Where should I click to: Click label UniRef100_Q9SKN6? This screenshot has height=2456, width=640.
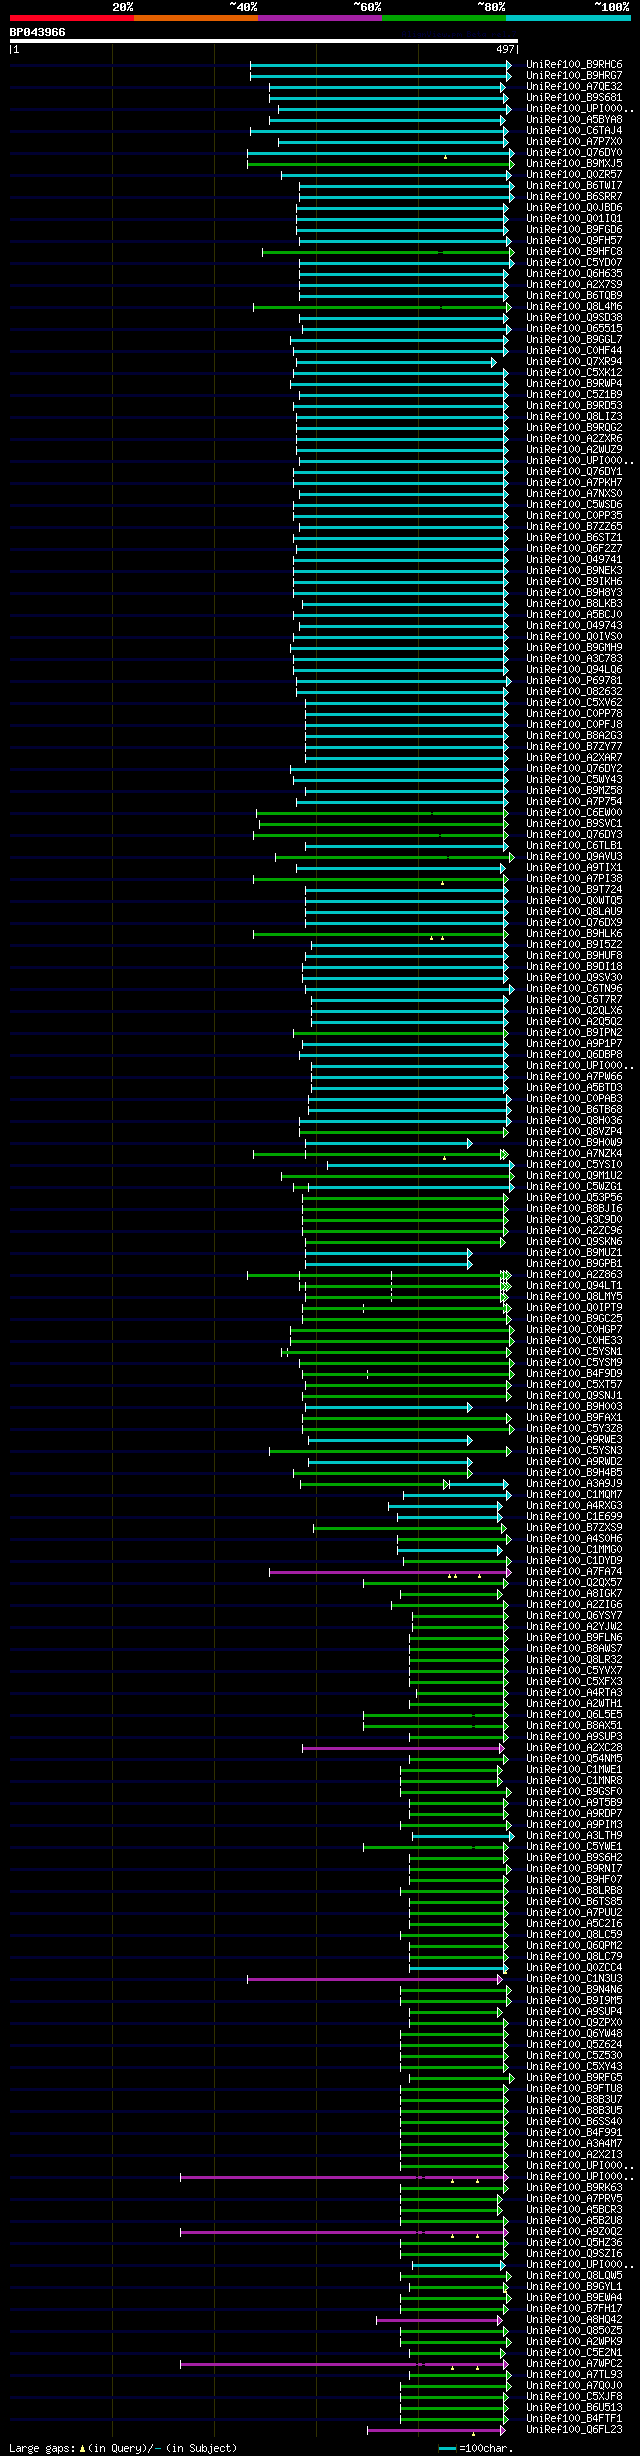tap(574, 1242)
